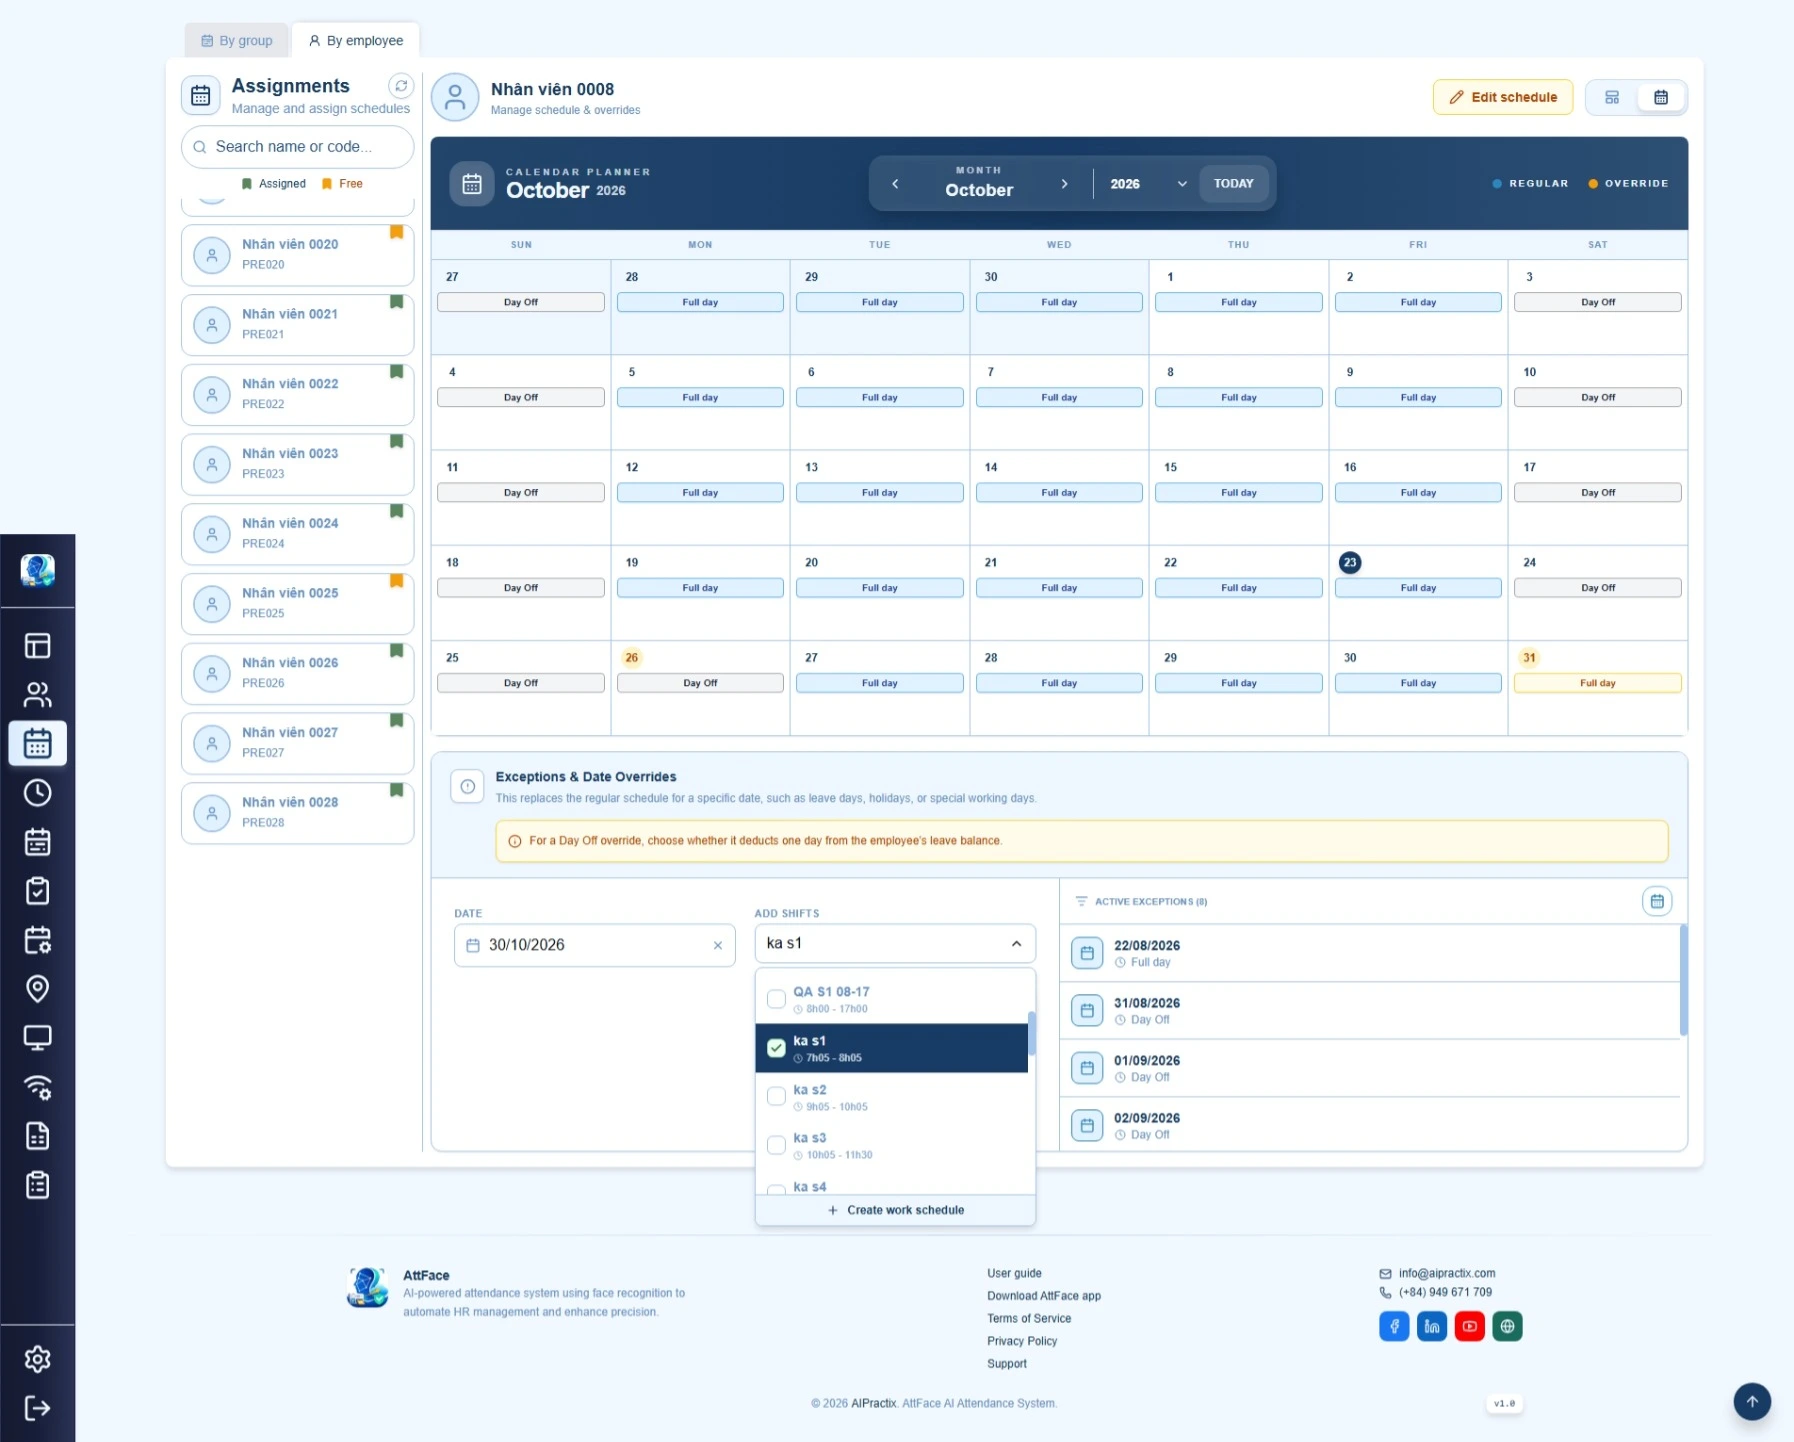Select employee Nhân viên 0023

(297, 464)
